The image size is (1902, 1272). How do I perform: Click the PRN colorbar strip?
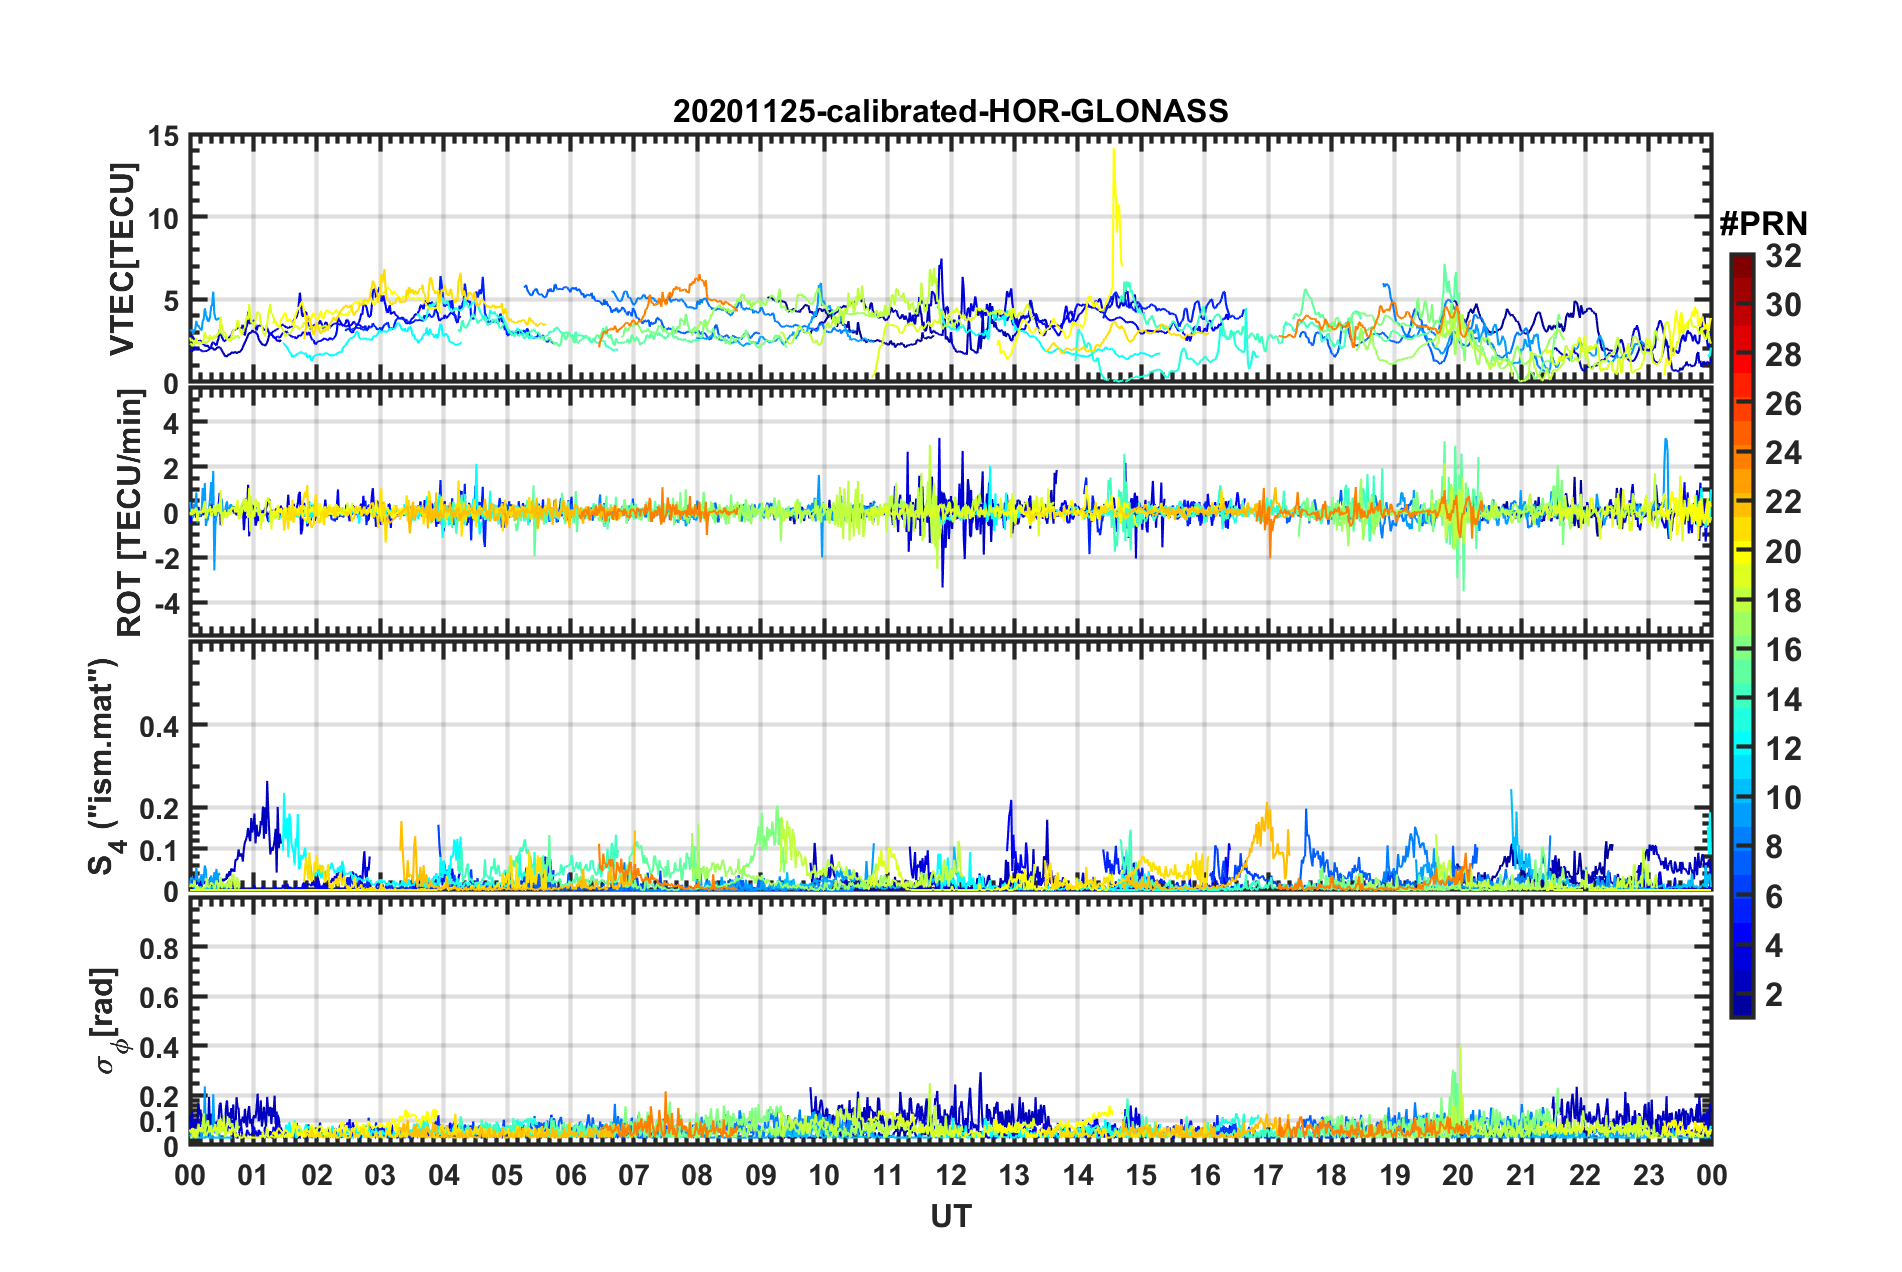pos(1742,635)
